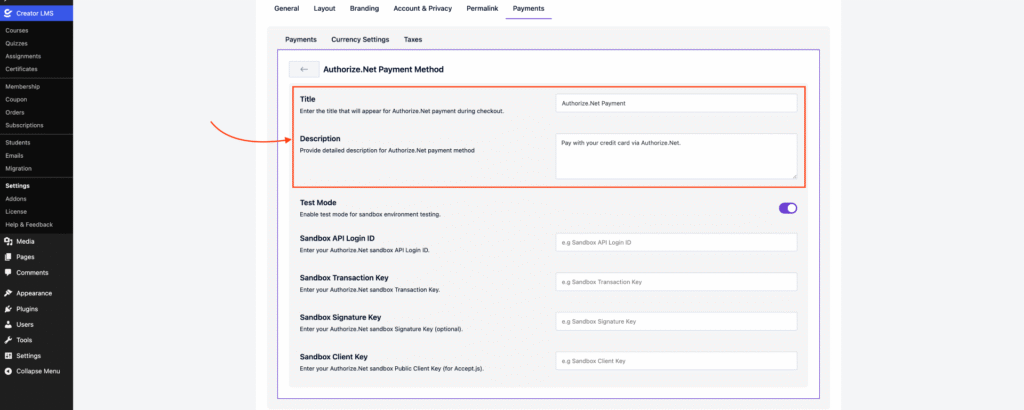Open Certificates in the sidebar
1024x410 pixels.
point(22,69)
